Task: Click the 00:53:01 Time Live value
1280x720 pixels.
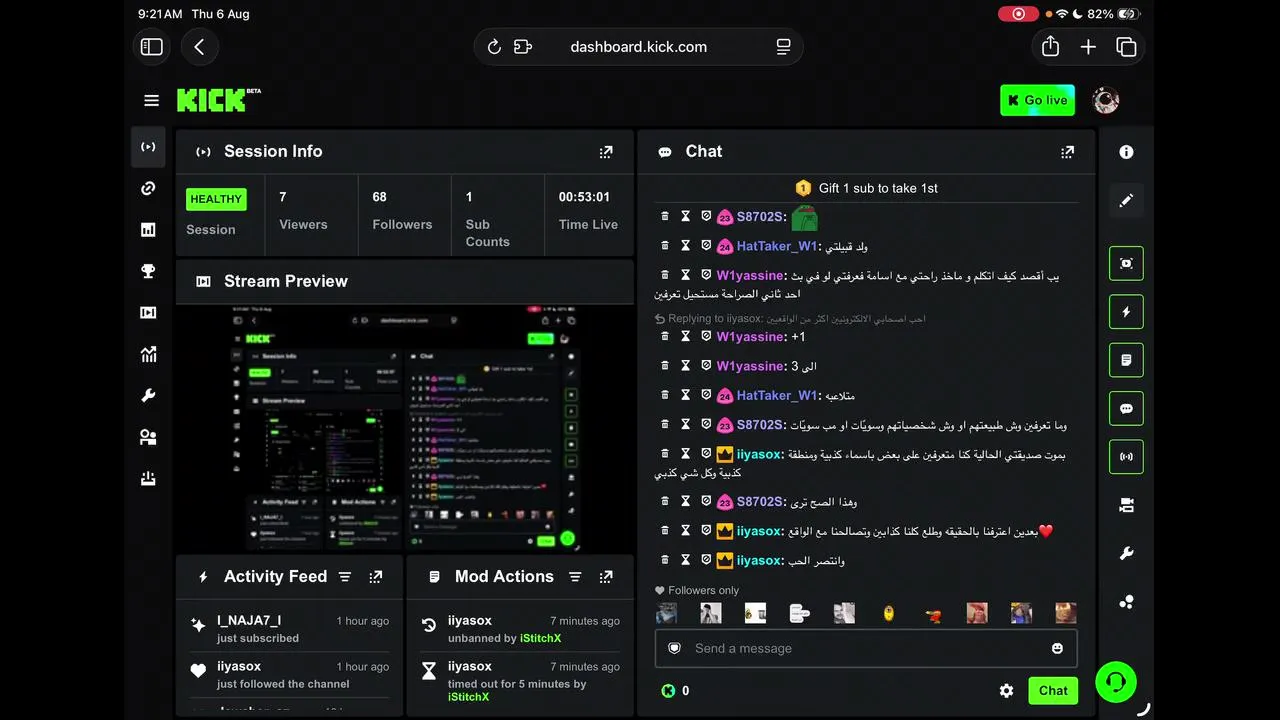Action: click(584, 197)
